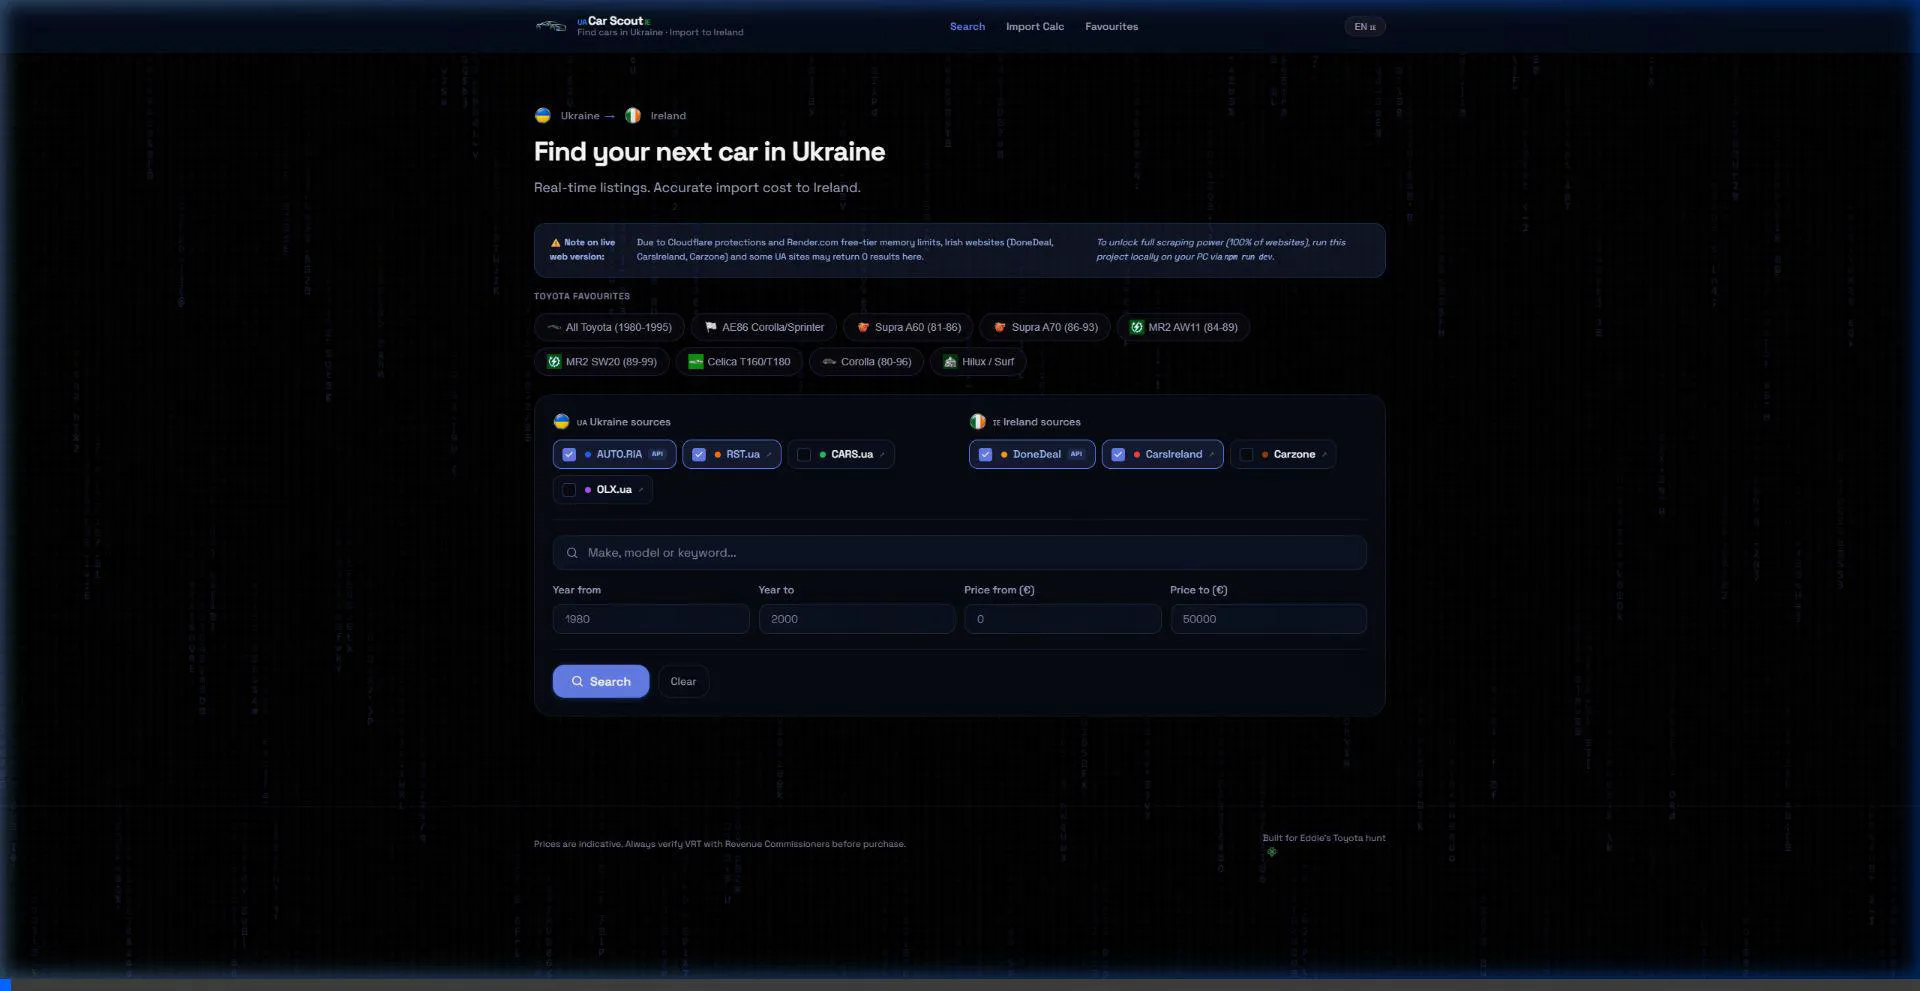
Task: Click the Price from (€) input
Action: 1062,619
